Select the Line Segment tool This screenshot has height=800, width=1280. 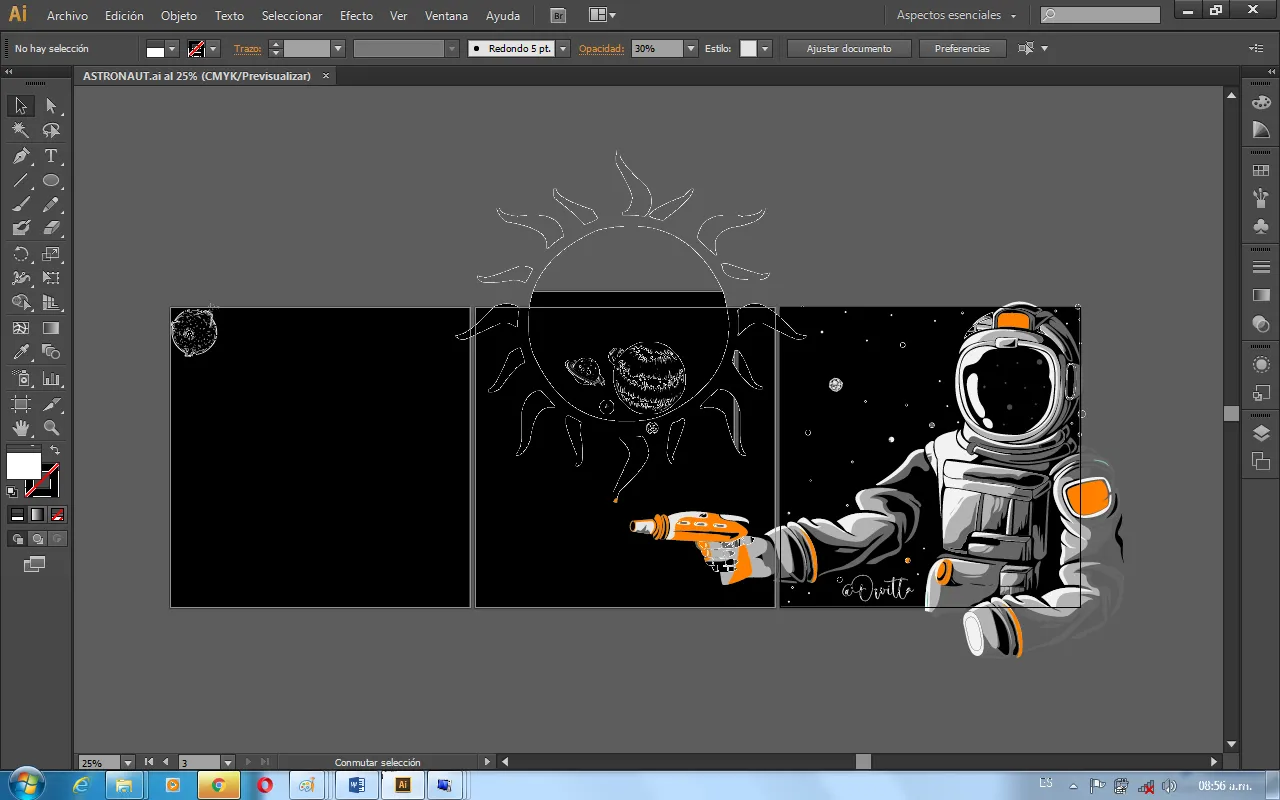[x=21, y=181]
